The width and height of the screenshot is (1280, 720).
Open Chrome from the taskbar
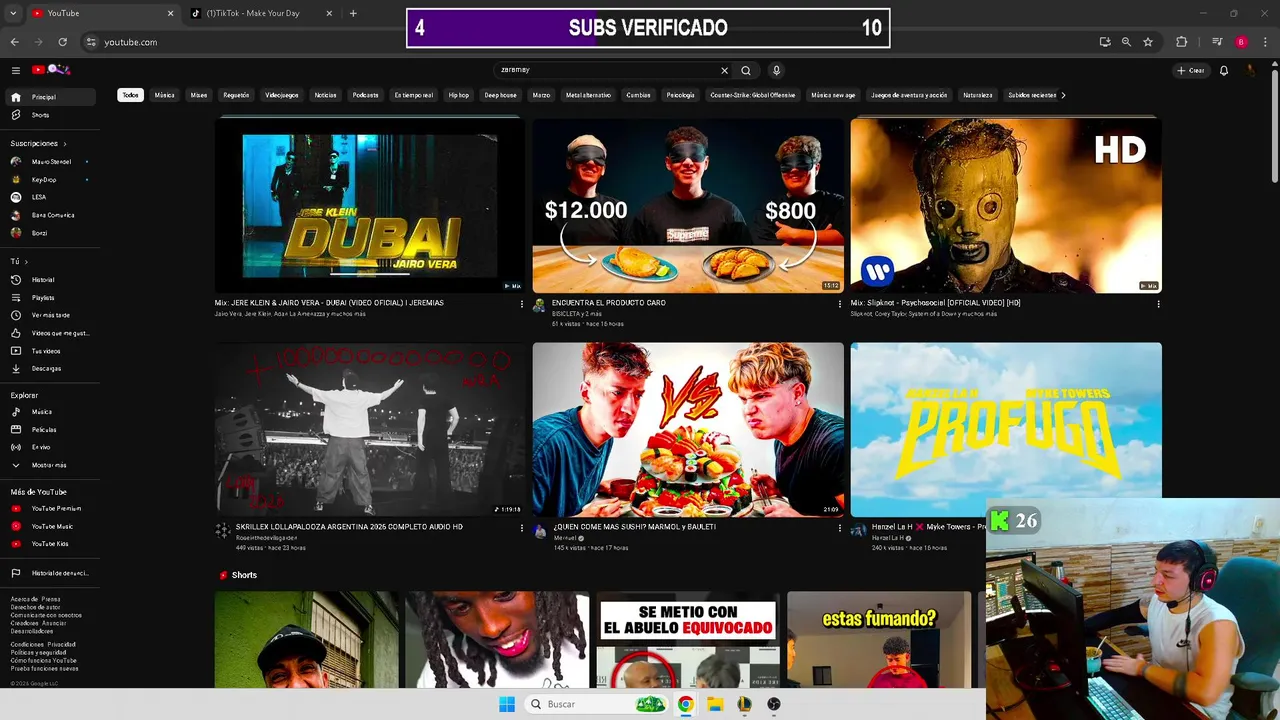click(685, 704)
